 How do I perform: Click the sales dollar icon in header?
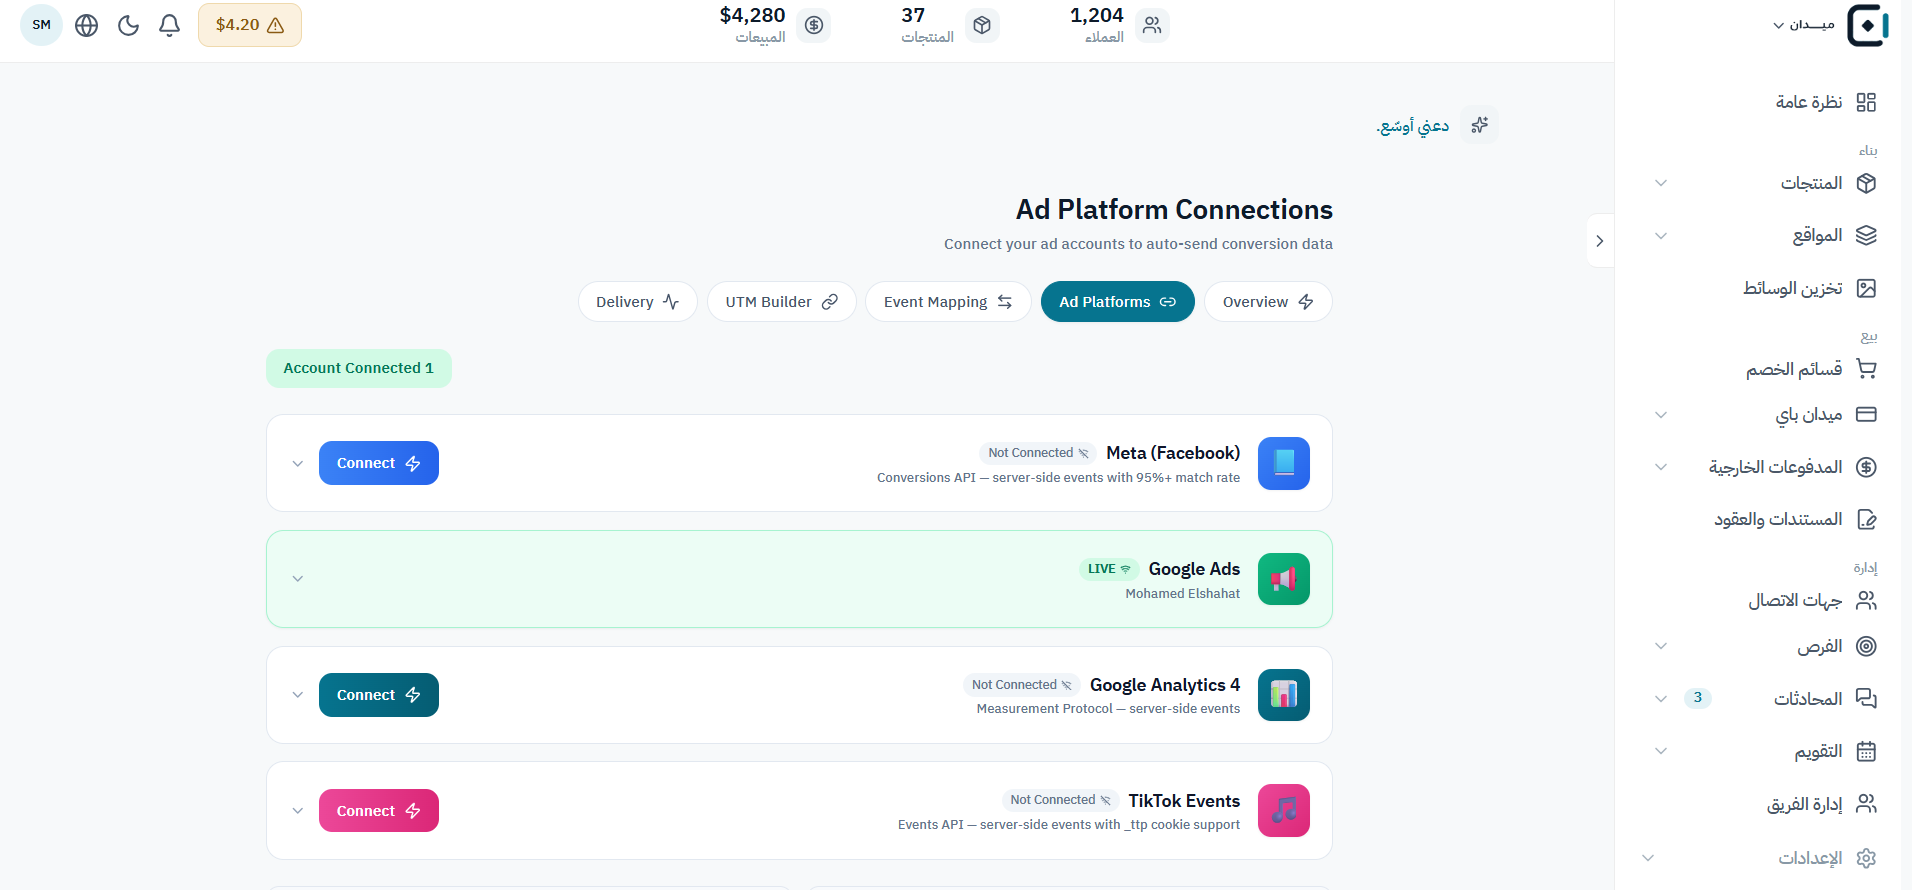point(814,25)
